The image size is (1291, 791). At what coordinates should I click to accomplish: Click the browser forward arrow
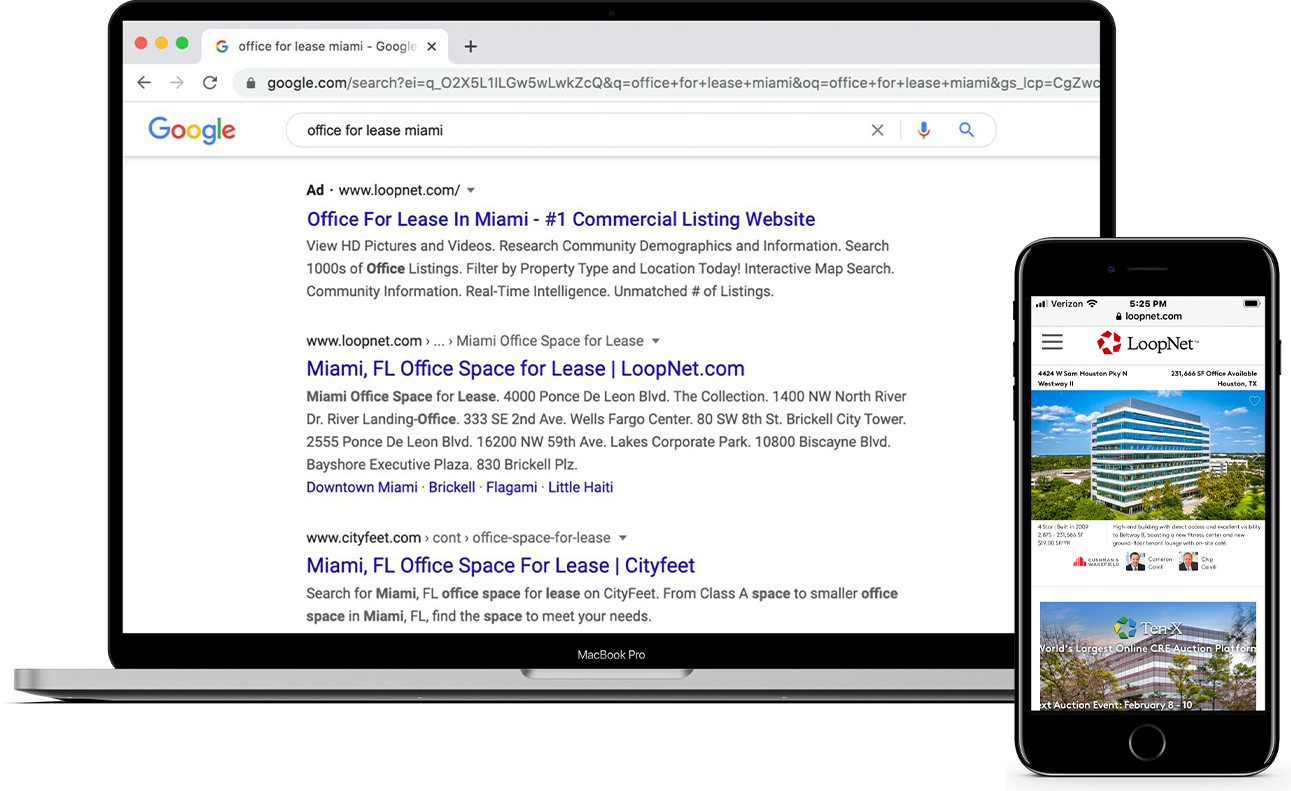(x=177, y=83)
